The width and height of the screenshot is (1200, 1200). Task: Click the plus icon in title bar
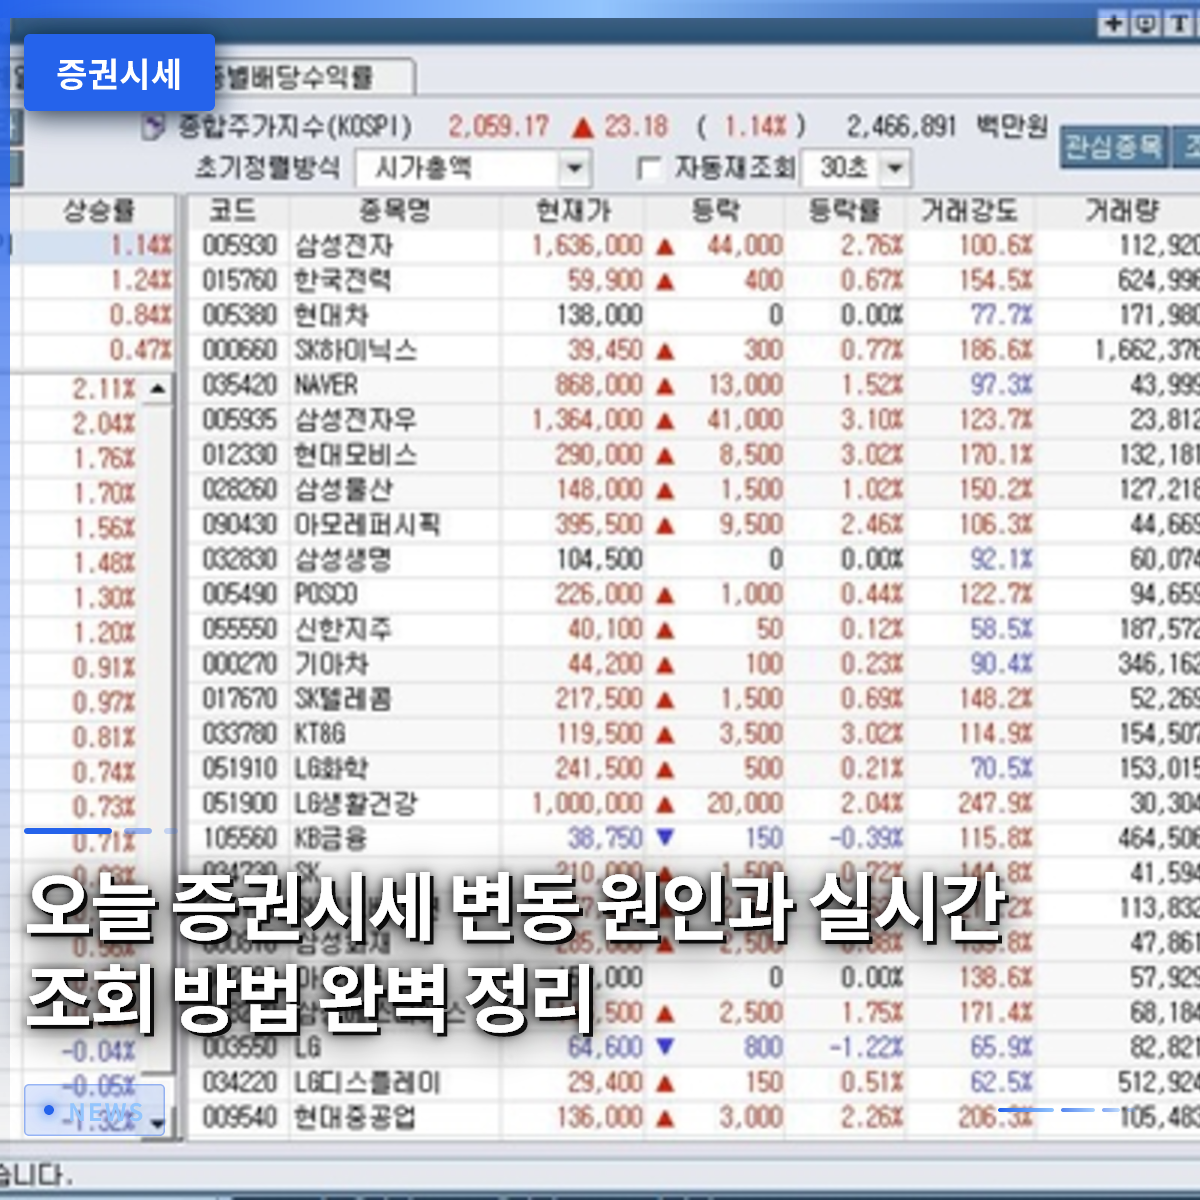(x=1113, y=24)
